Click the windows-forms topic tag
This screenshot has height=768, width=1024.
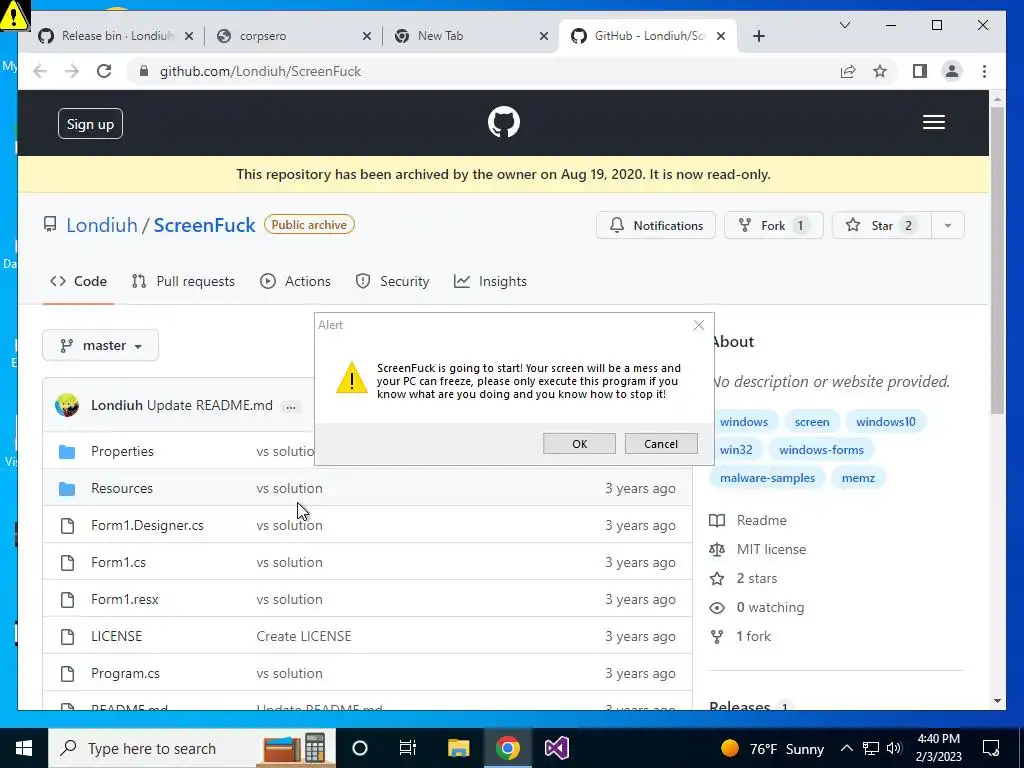pyautogui.click(x=821, y=450)
